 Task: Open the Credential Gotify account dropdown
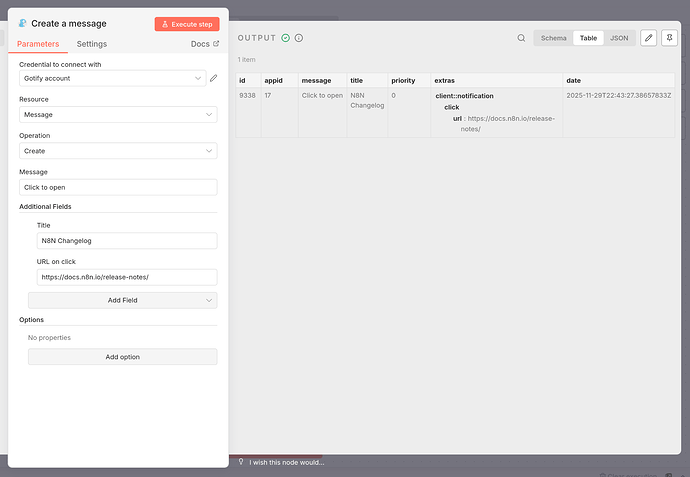(113, 78)
